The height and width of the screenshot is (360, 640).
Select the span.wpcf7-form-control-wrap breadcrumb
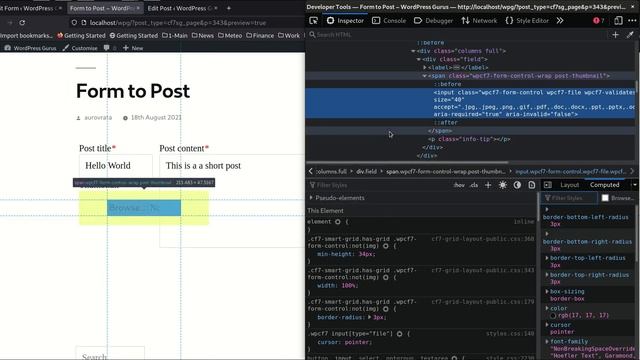tap(446, 171)
